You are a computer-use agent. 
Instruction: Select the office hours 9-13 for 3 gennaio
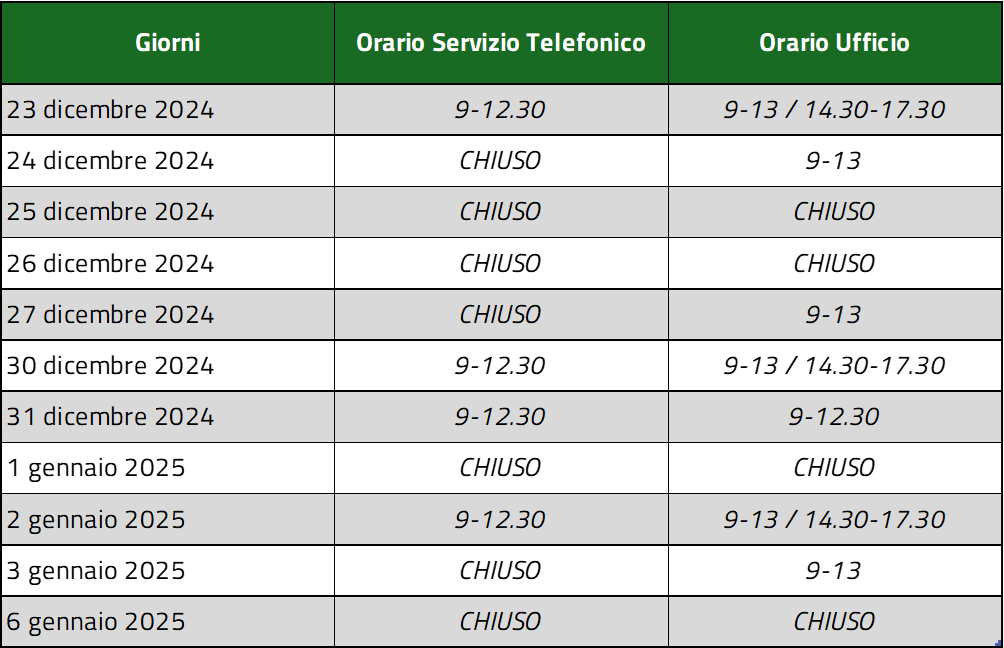point(835,571)
